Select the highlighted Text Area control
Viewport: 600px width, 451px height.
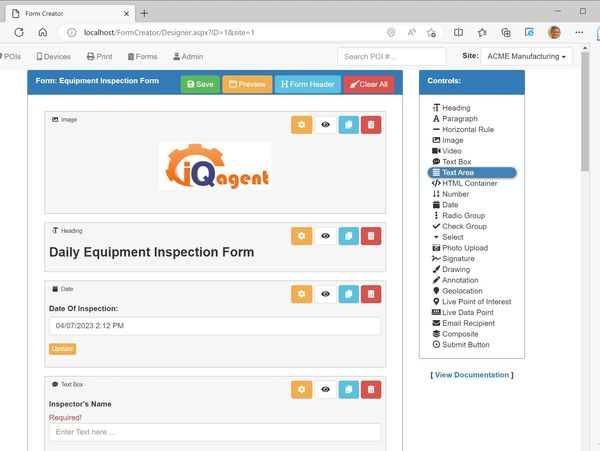click(x=472, y=173)
